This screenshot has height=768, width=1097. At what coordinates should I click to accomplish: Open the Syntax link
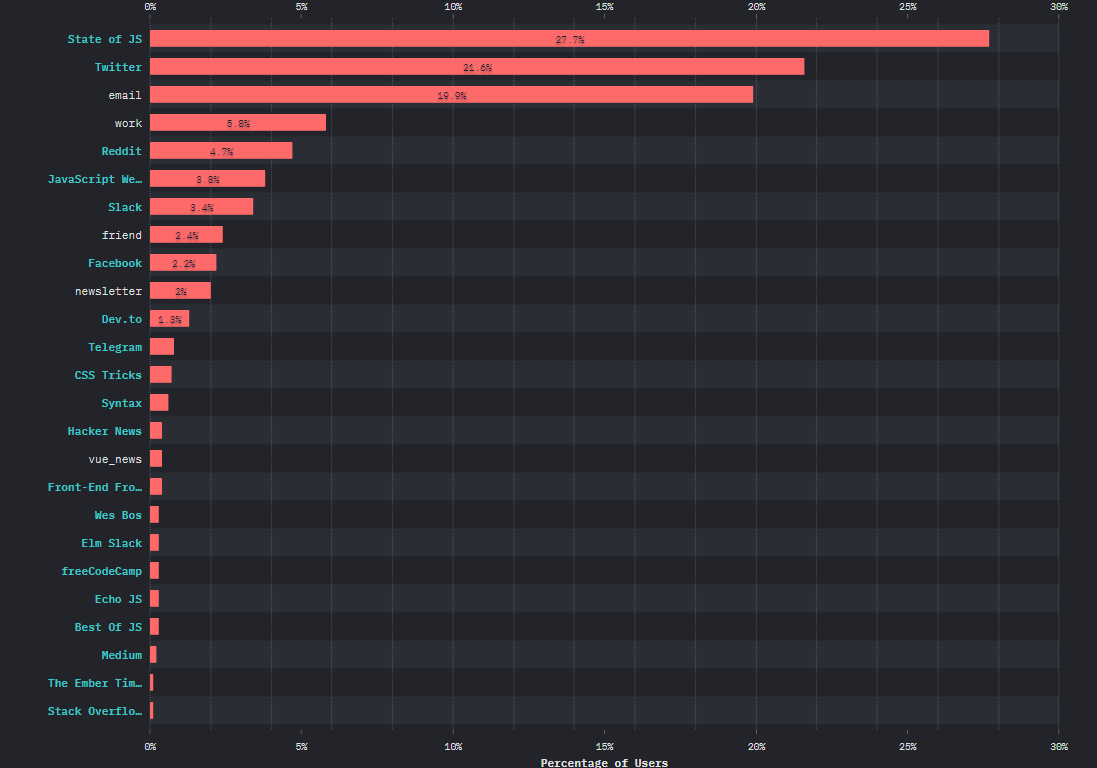click(122, 403)
